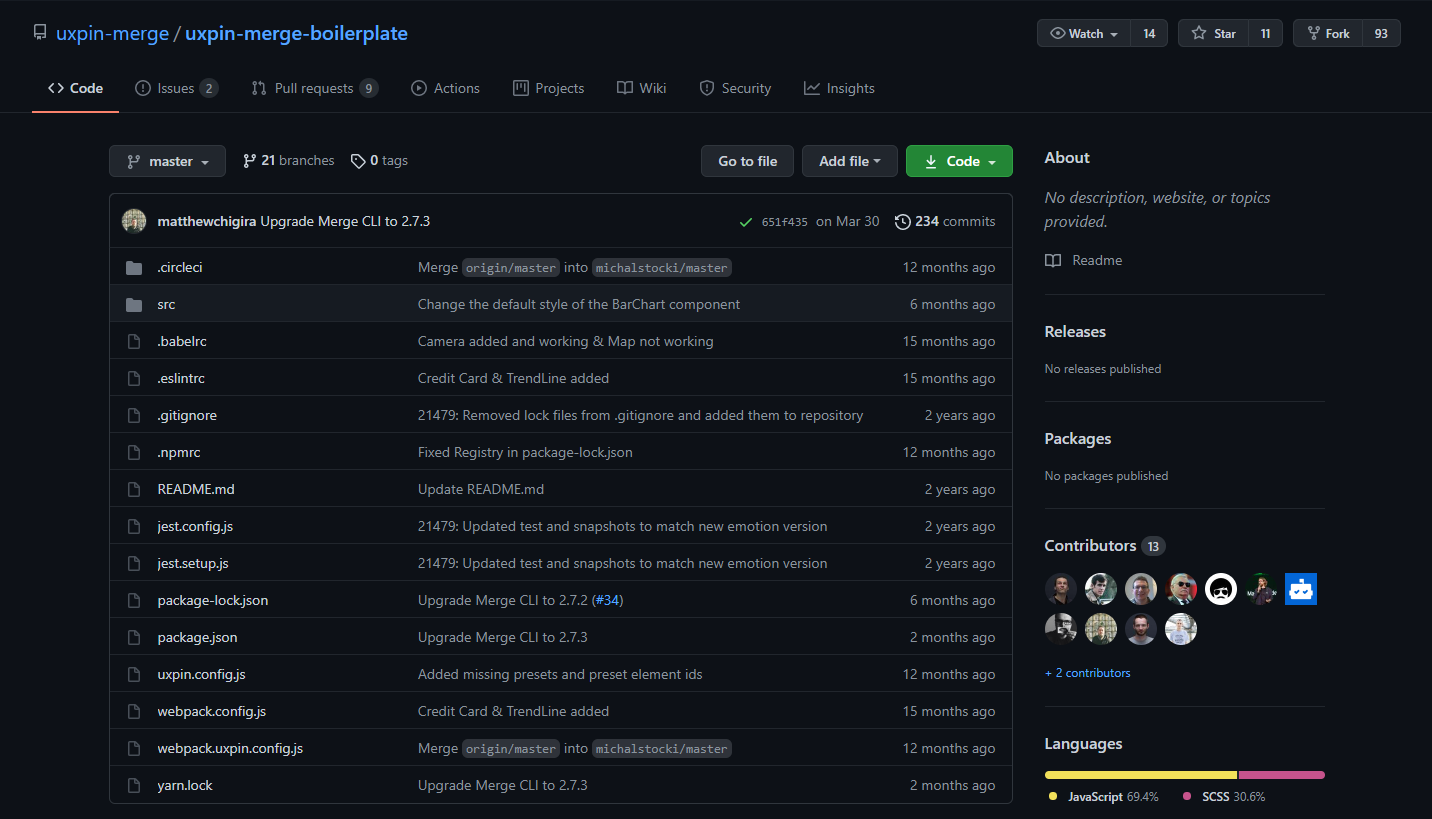Click the file icon next to .eslintrc
Image resolution: width=1432 pixels, height=819 pixels.
[x=134, y=378]
